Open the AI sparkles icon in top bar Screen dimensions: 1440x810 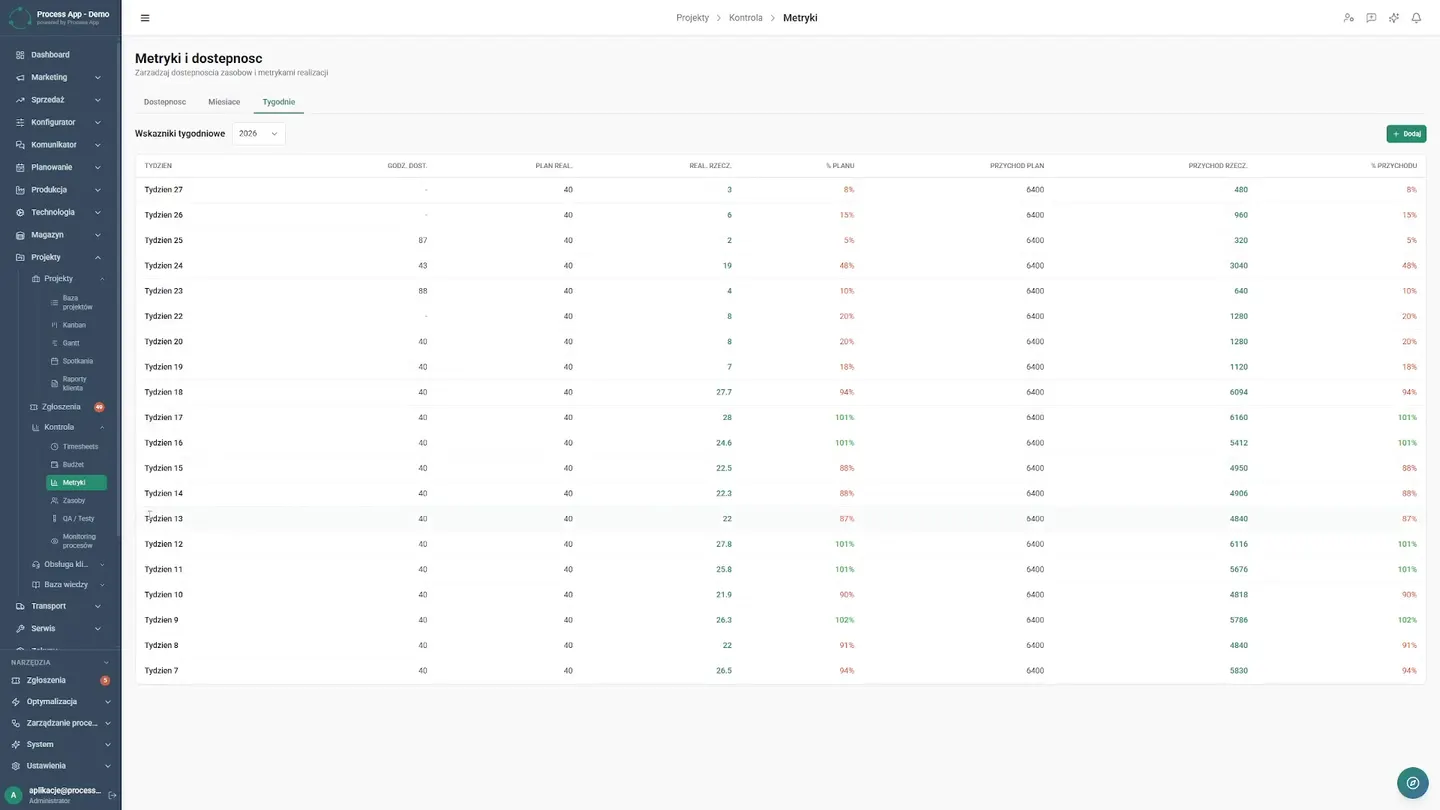coord(1394,18)
